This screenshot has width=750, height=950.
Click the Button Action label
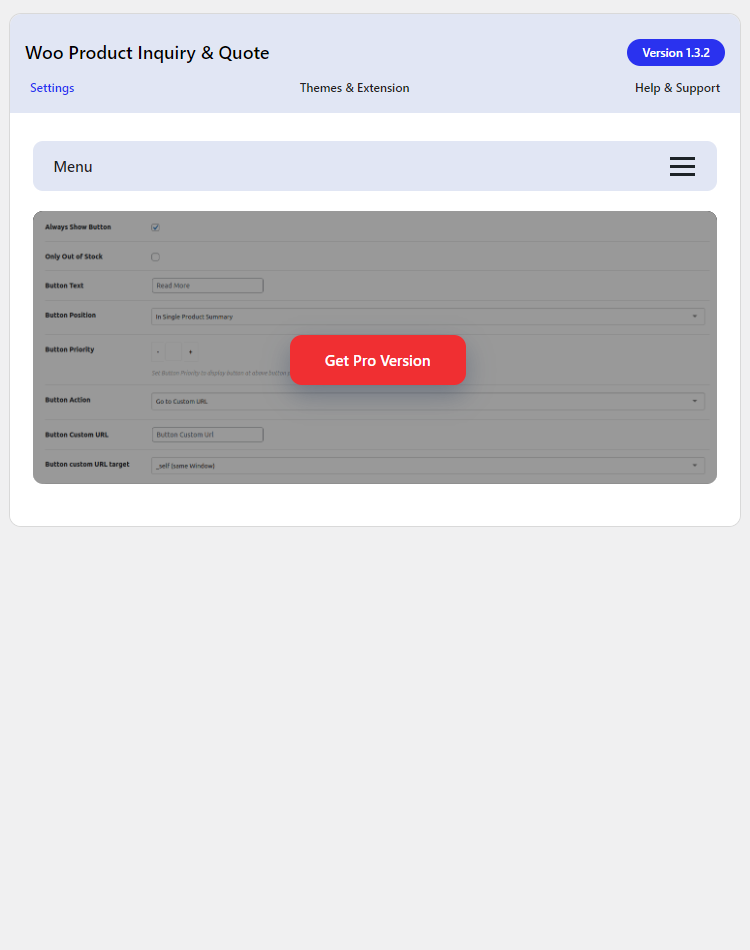(68, 400)
